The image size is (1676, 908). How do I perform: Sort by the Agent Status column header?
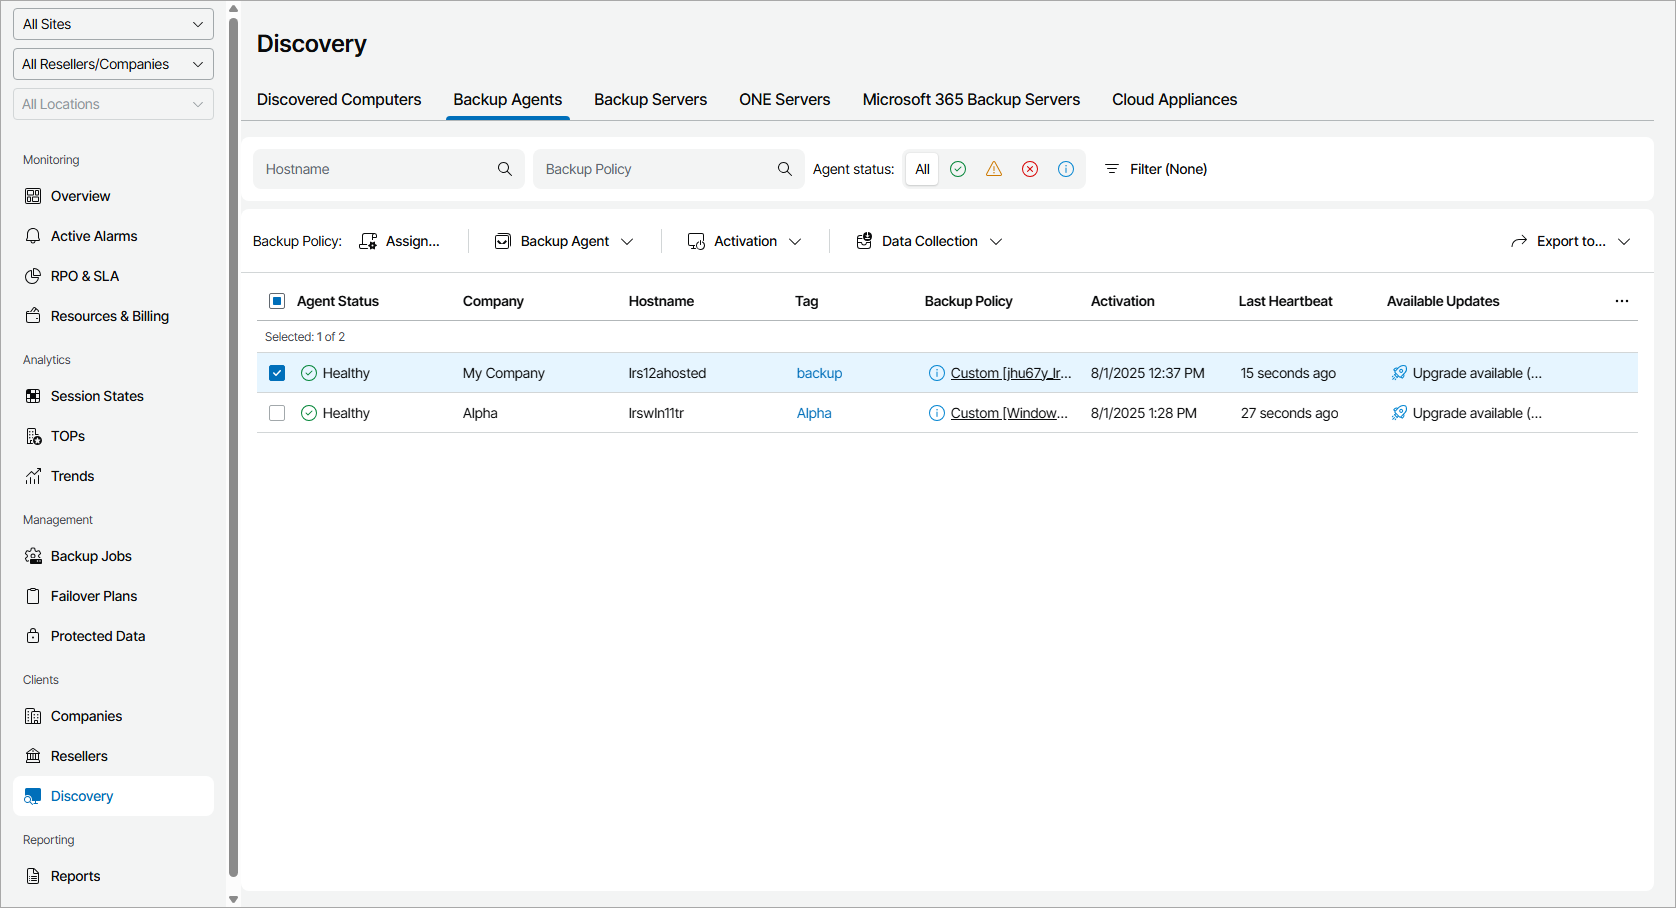338,301
